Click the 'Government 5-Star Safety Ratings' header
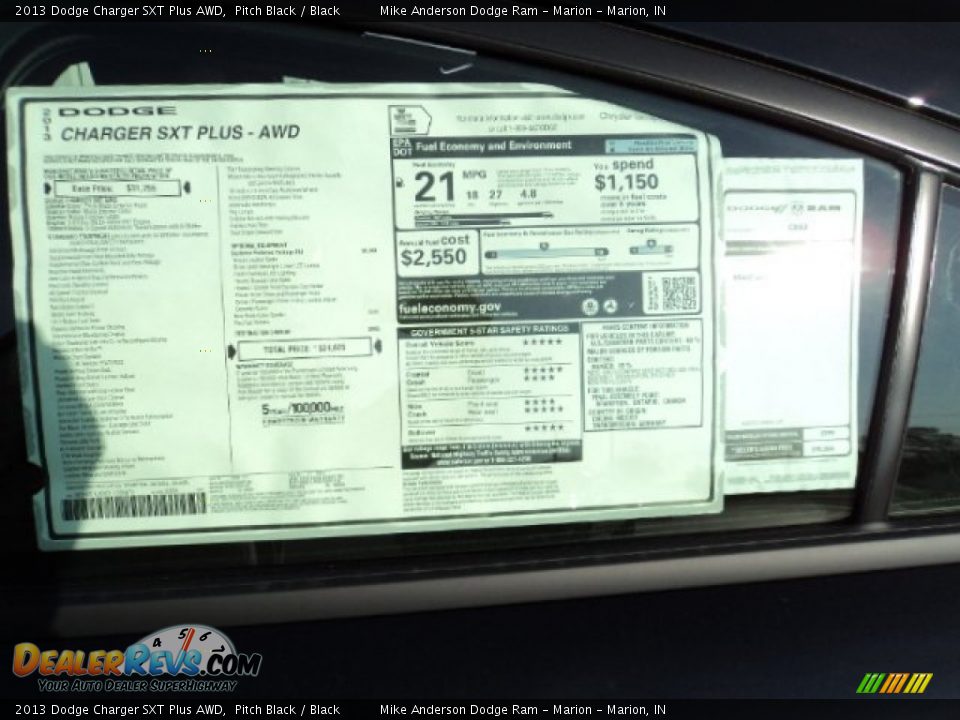 tap(489, 331)
